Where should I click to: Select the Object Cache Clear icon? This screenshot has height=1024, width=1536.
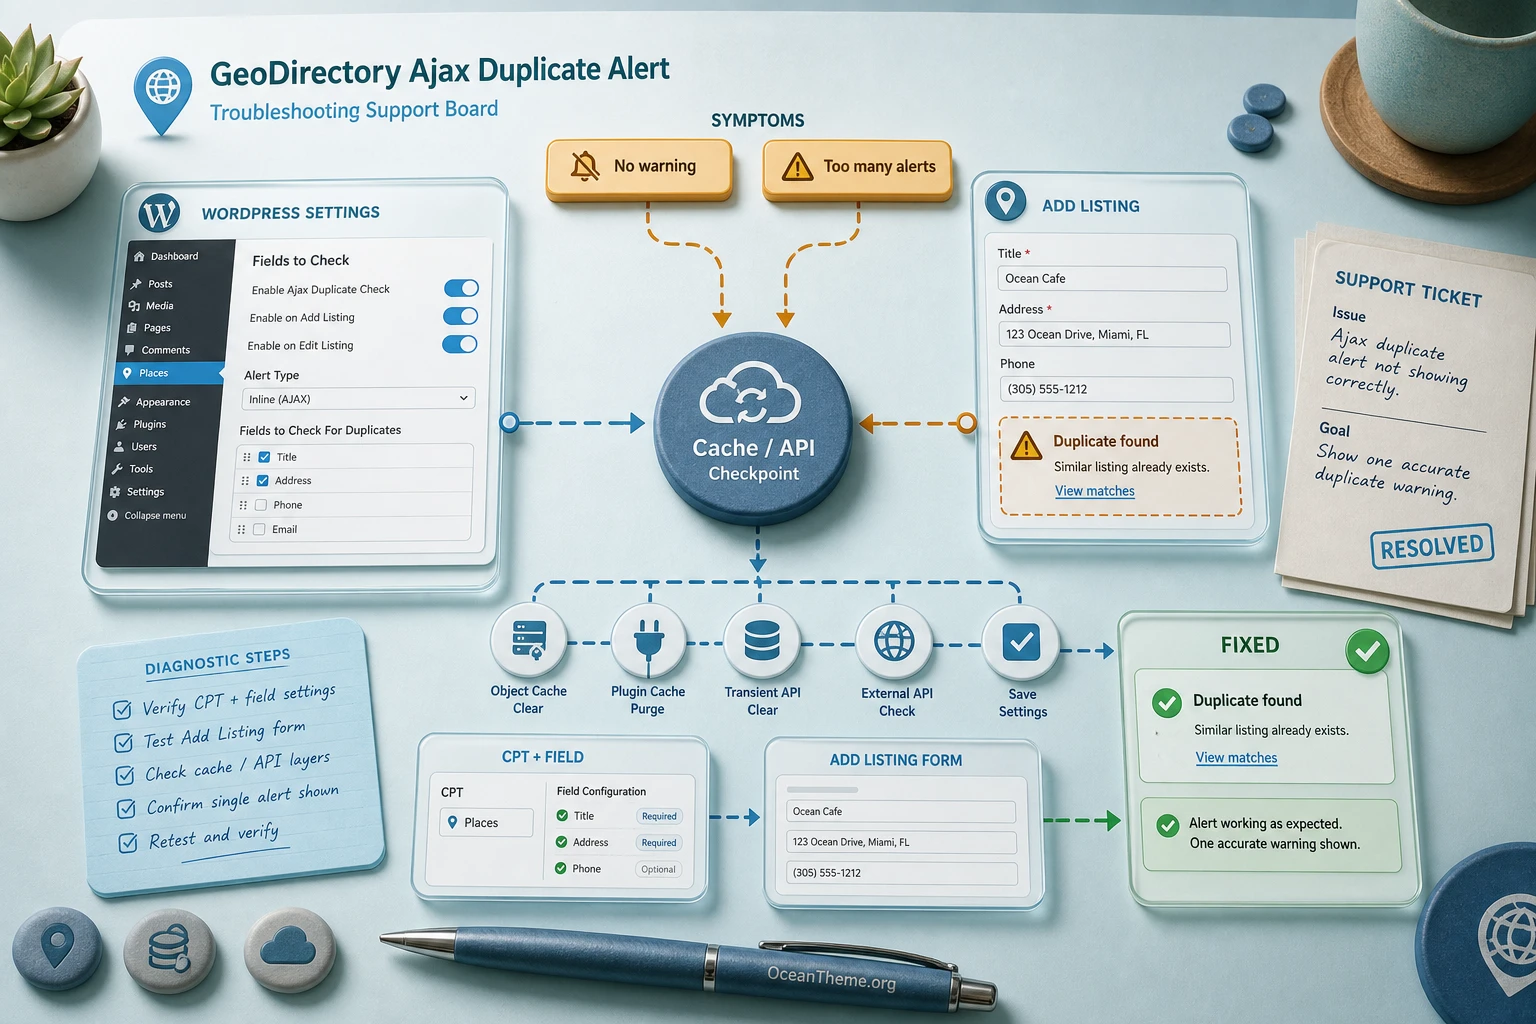point(528,642)
